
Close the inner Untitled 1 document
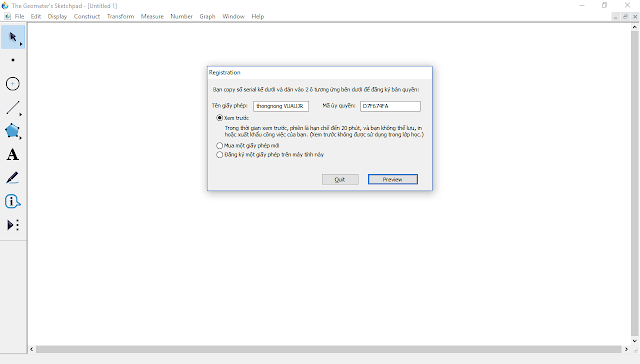click(635, 17)
